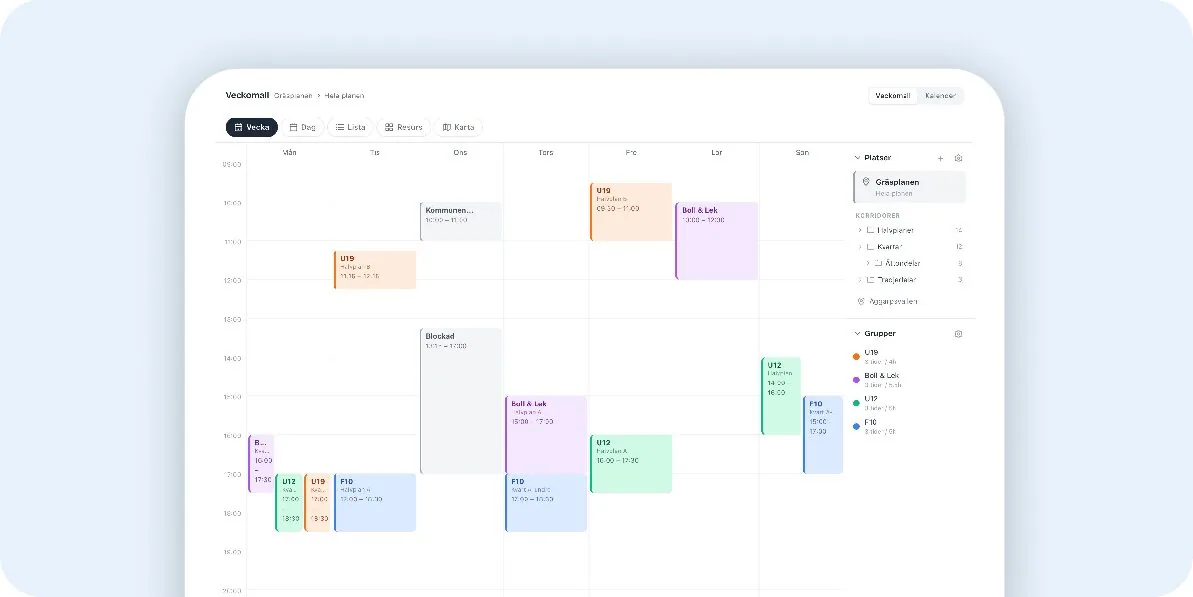Open Platser settings gear

click(x=959, y=158)
